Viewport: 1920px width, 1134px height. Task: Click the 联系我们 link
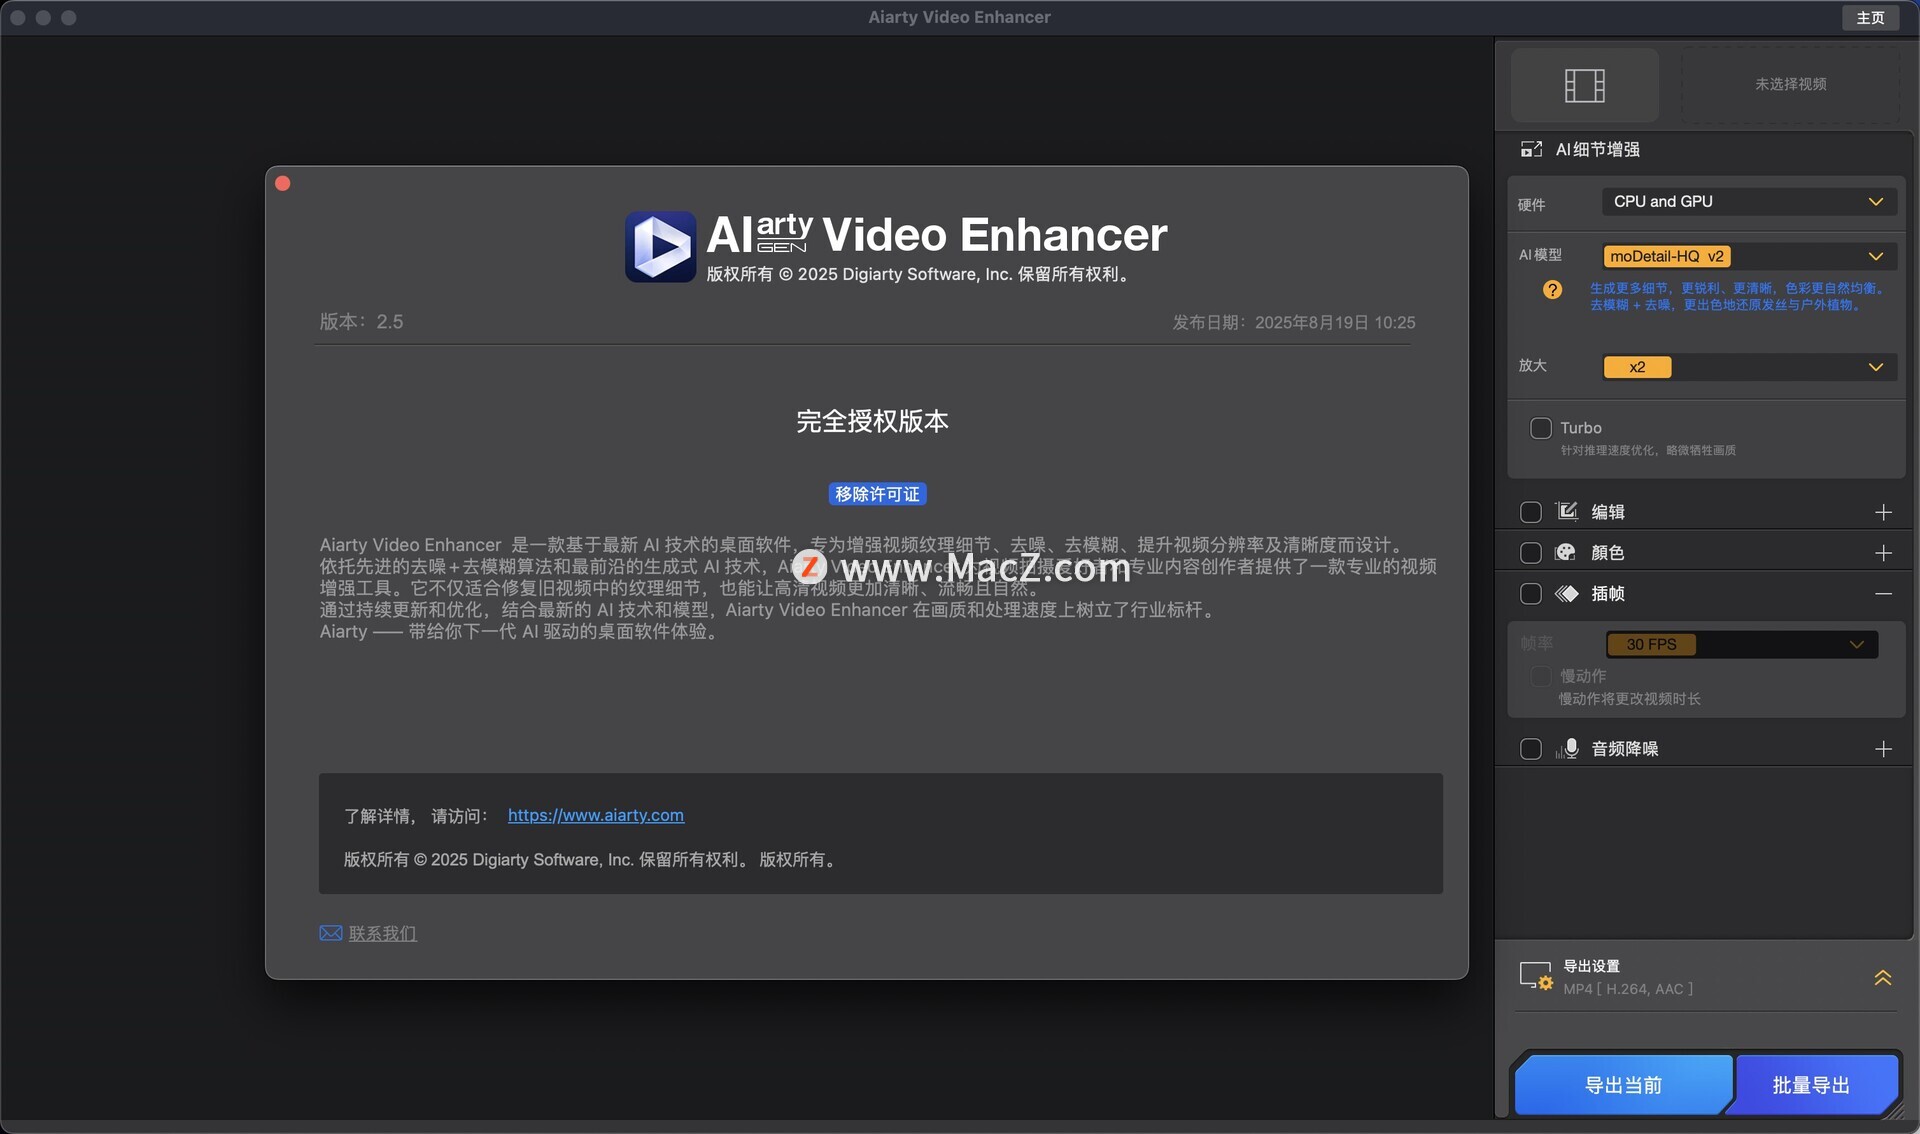coord(383,933)
